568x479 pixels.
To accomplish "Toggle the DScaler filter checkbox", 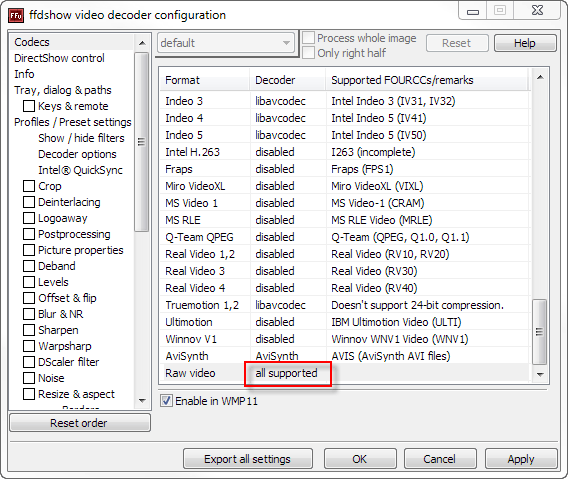I will click(29, 362).
